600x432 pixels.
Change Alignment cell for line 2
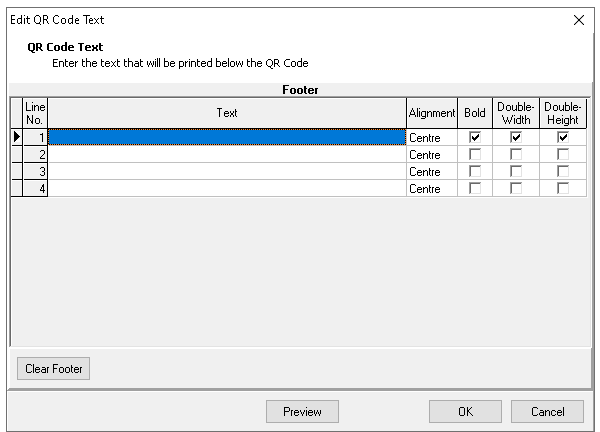[431, 154]
